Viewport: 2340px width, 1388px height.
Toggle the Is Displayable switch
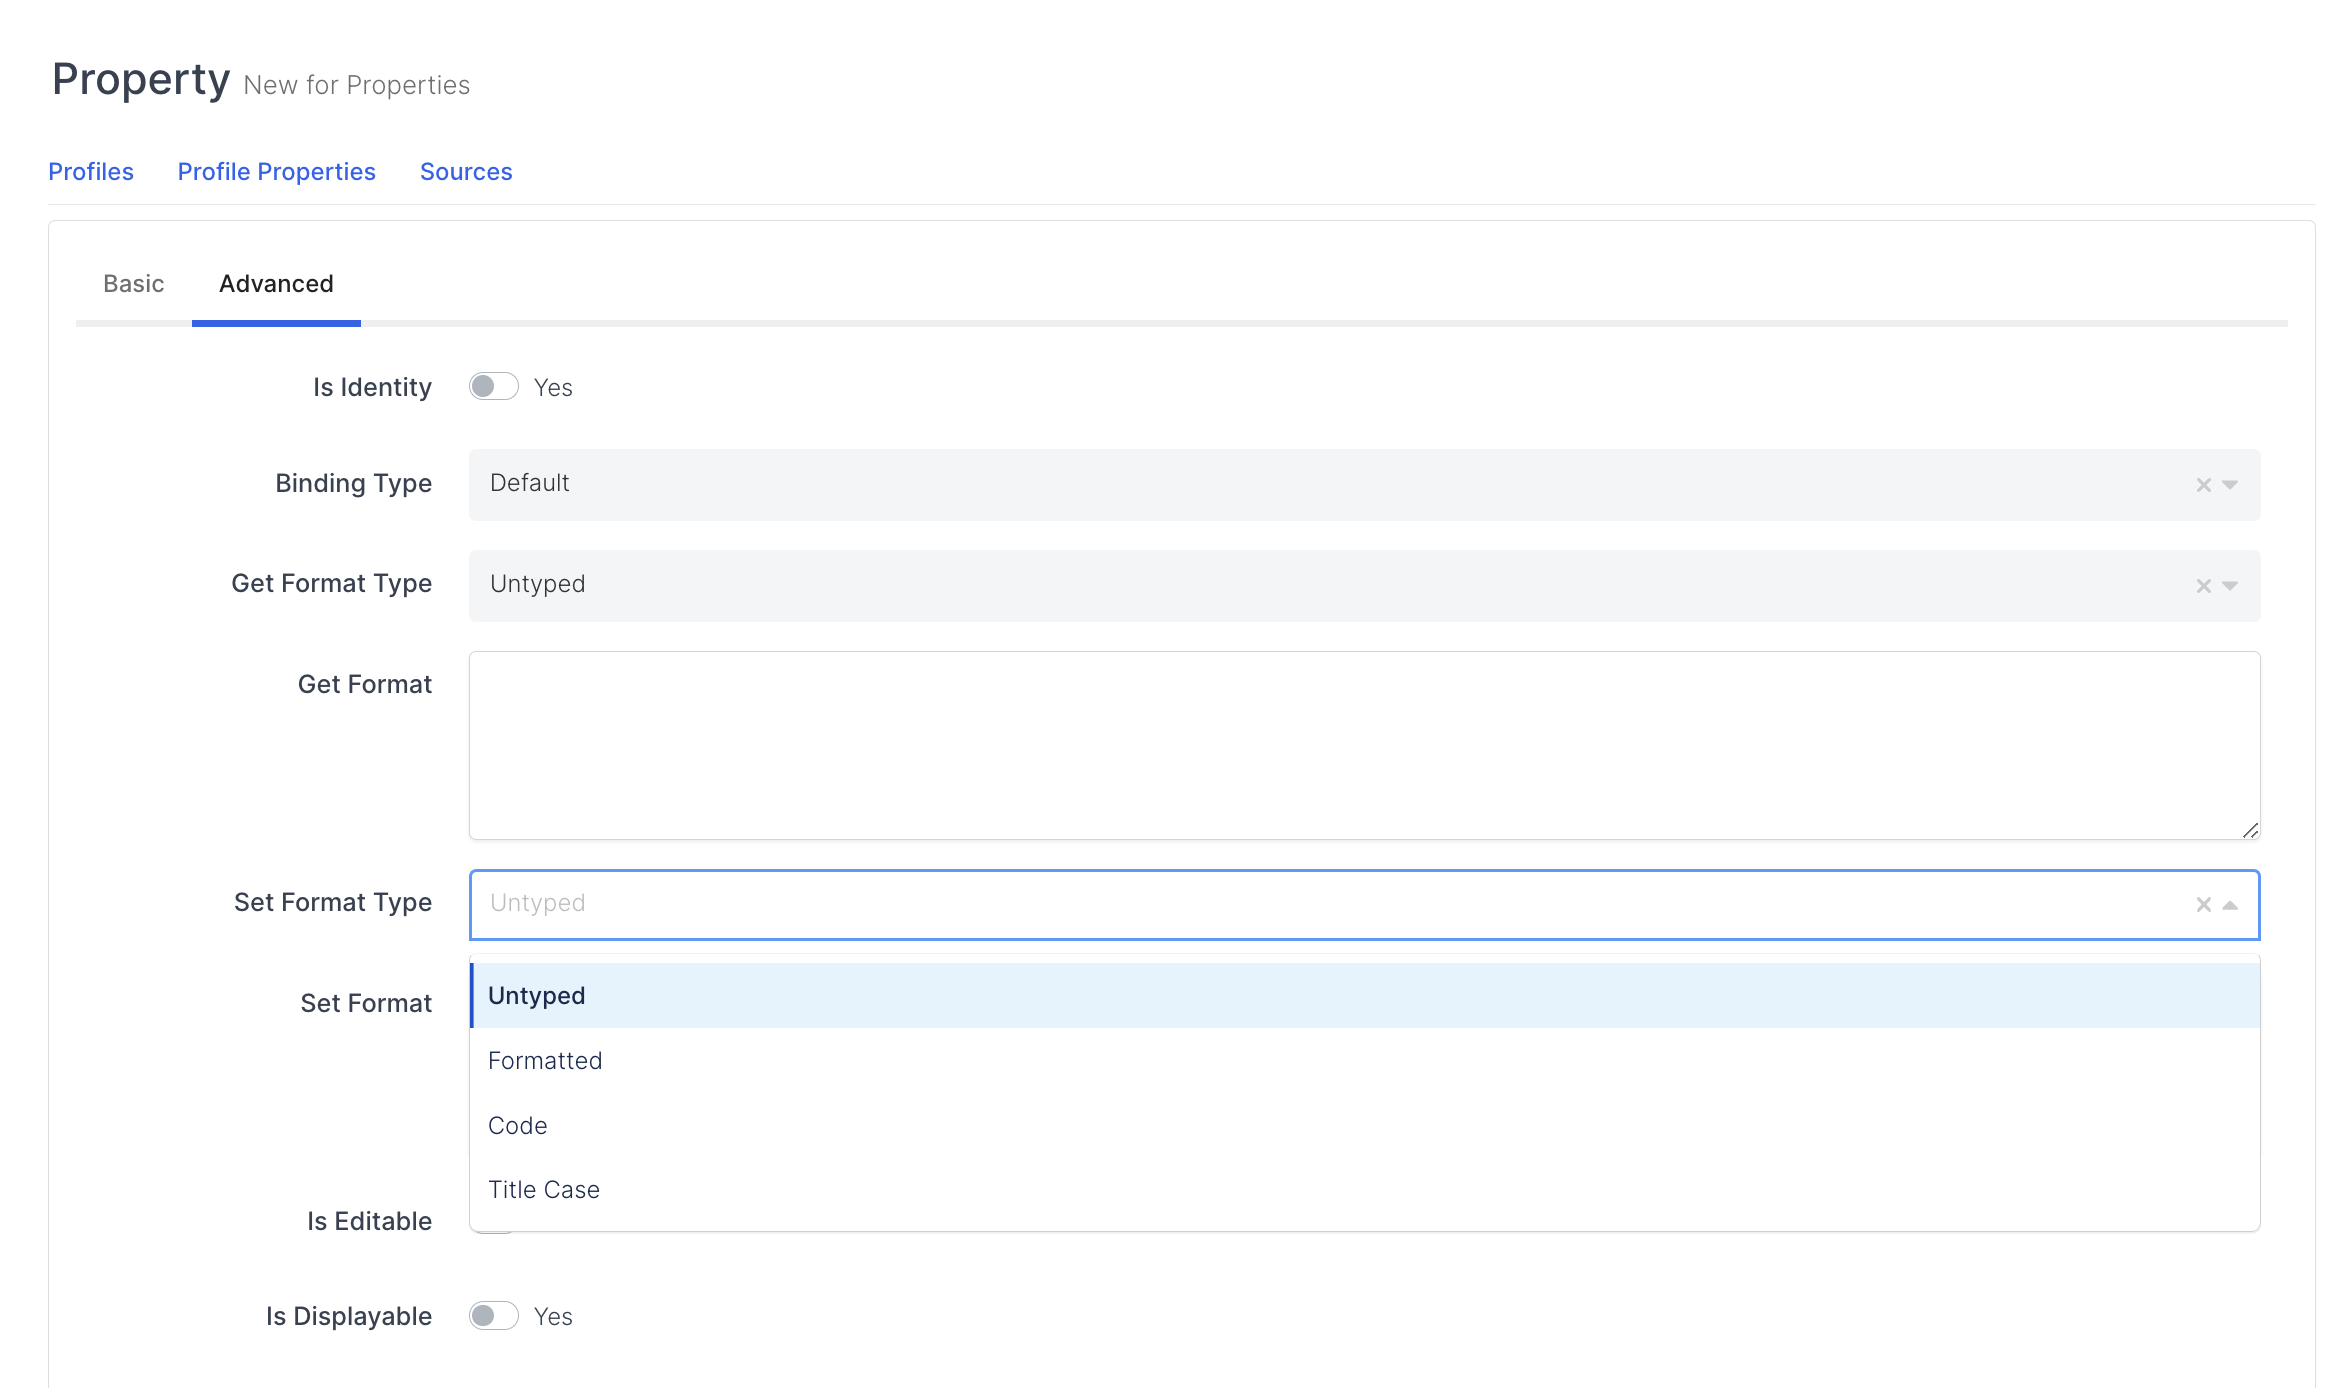[x=494, y=1316]
